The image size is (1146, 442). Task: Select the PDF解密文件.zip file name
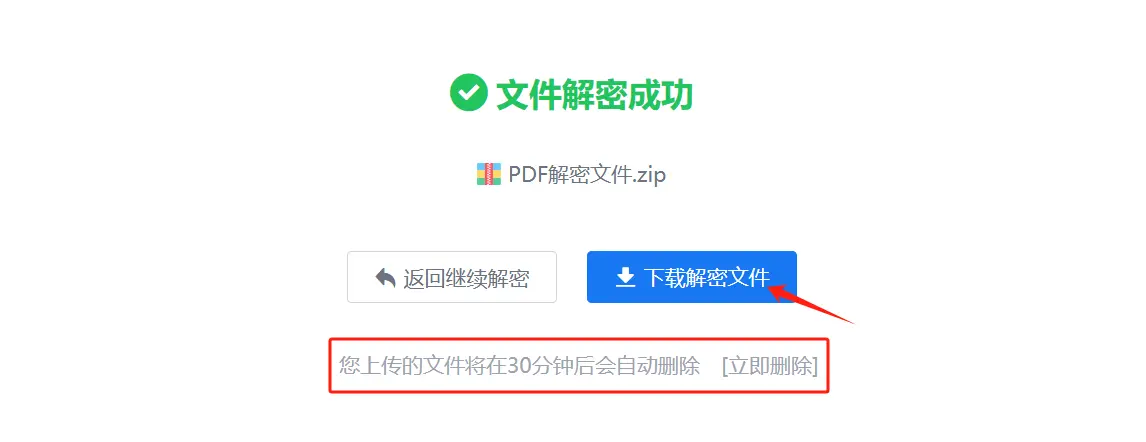pos(587,175)
